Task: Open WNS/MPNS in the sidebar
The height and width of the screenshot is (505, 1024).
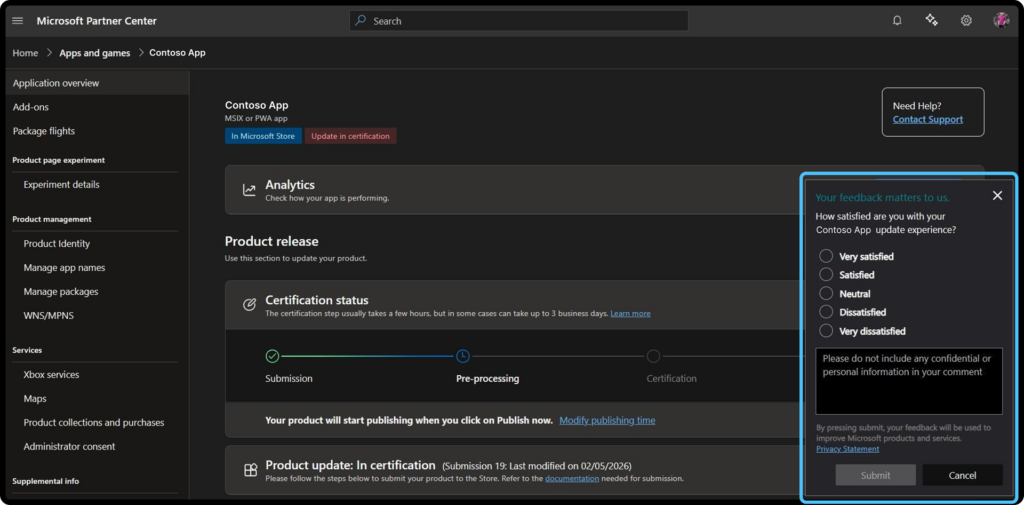Action: pos(48,316)
